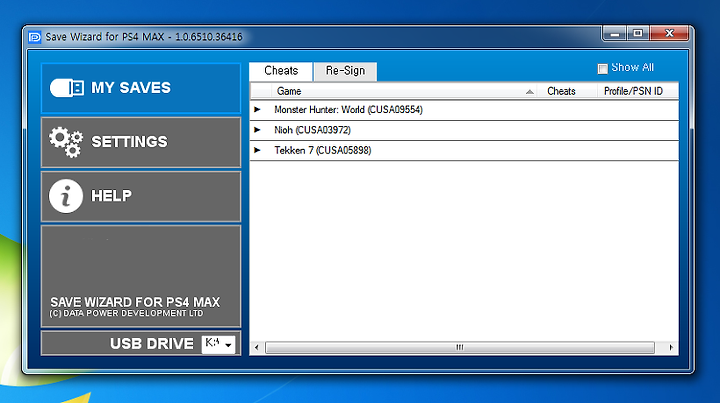Click the Settings gears icon
The image size is (720, 403).
pos(66,142)
